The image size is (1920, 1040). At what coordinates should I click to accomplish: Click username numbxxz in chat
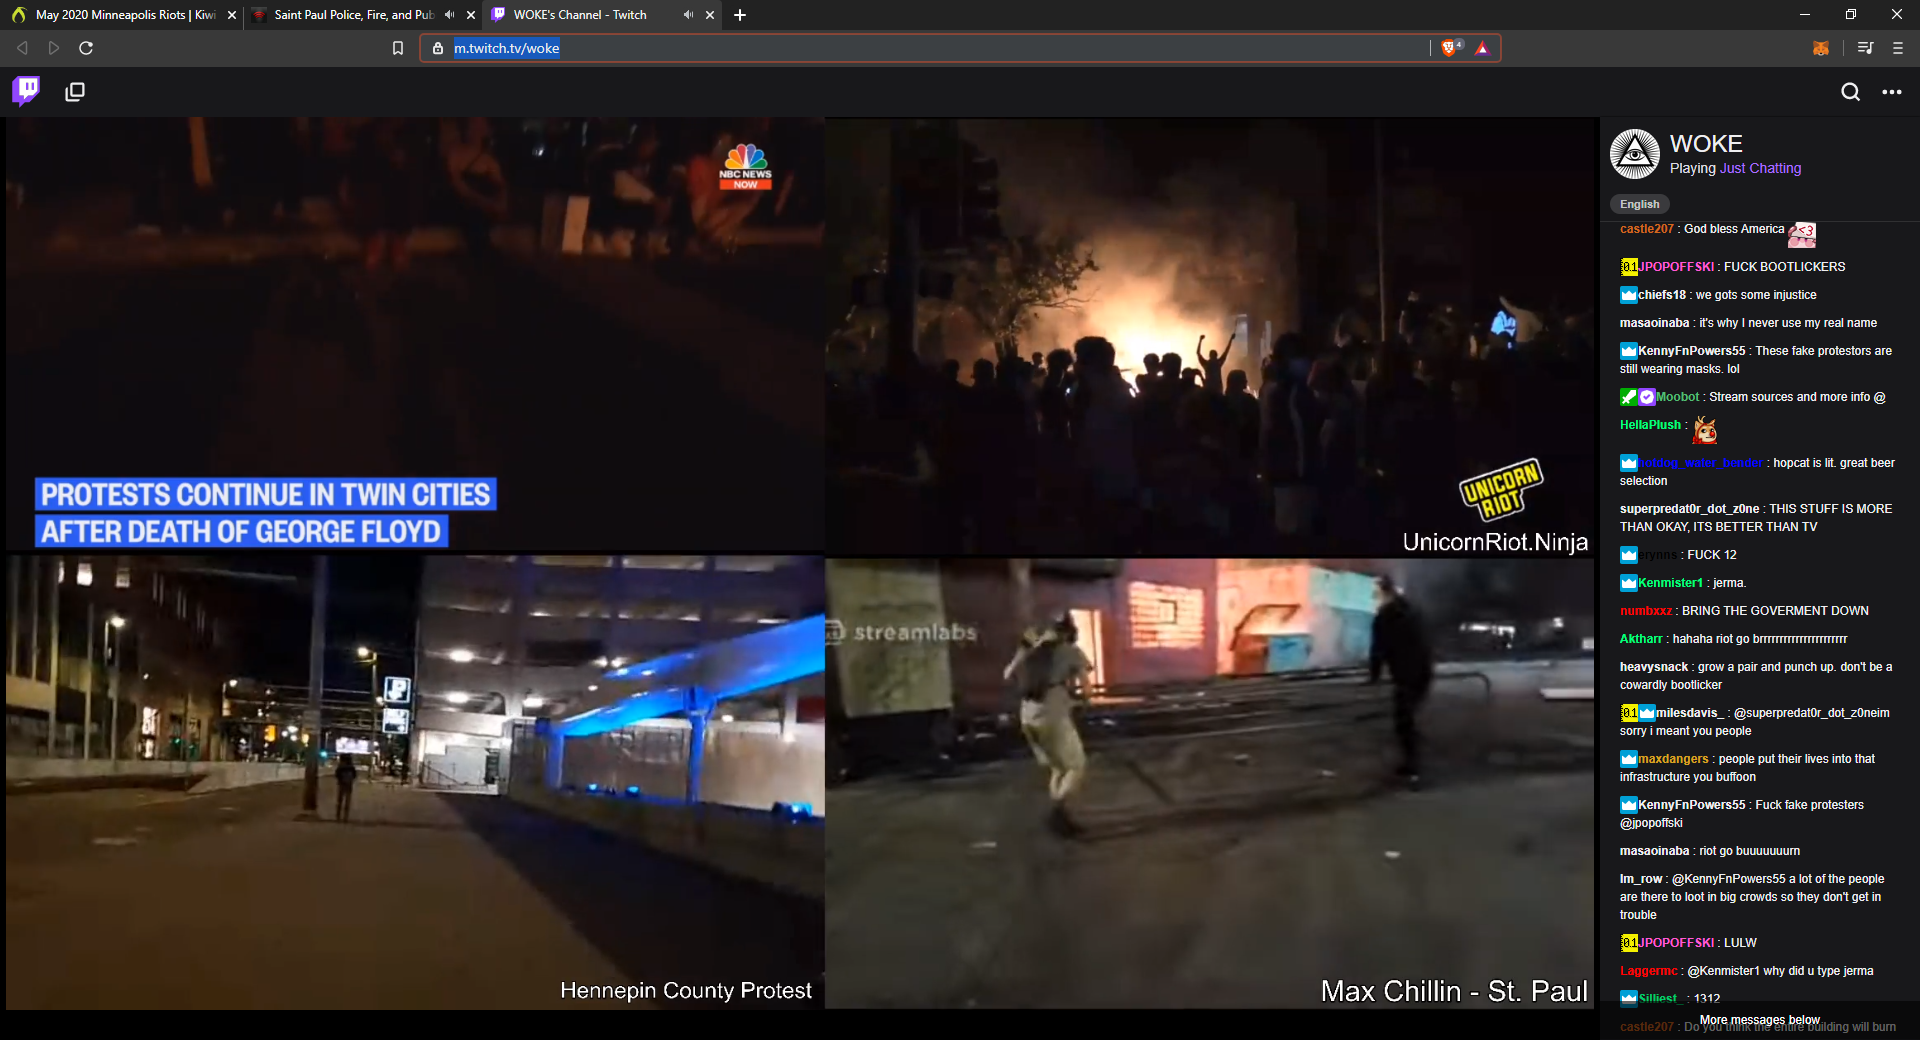(1646, 611)
